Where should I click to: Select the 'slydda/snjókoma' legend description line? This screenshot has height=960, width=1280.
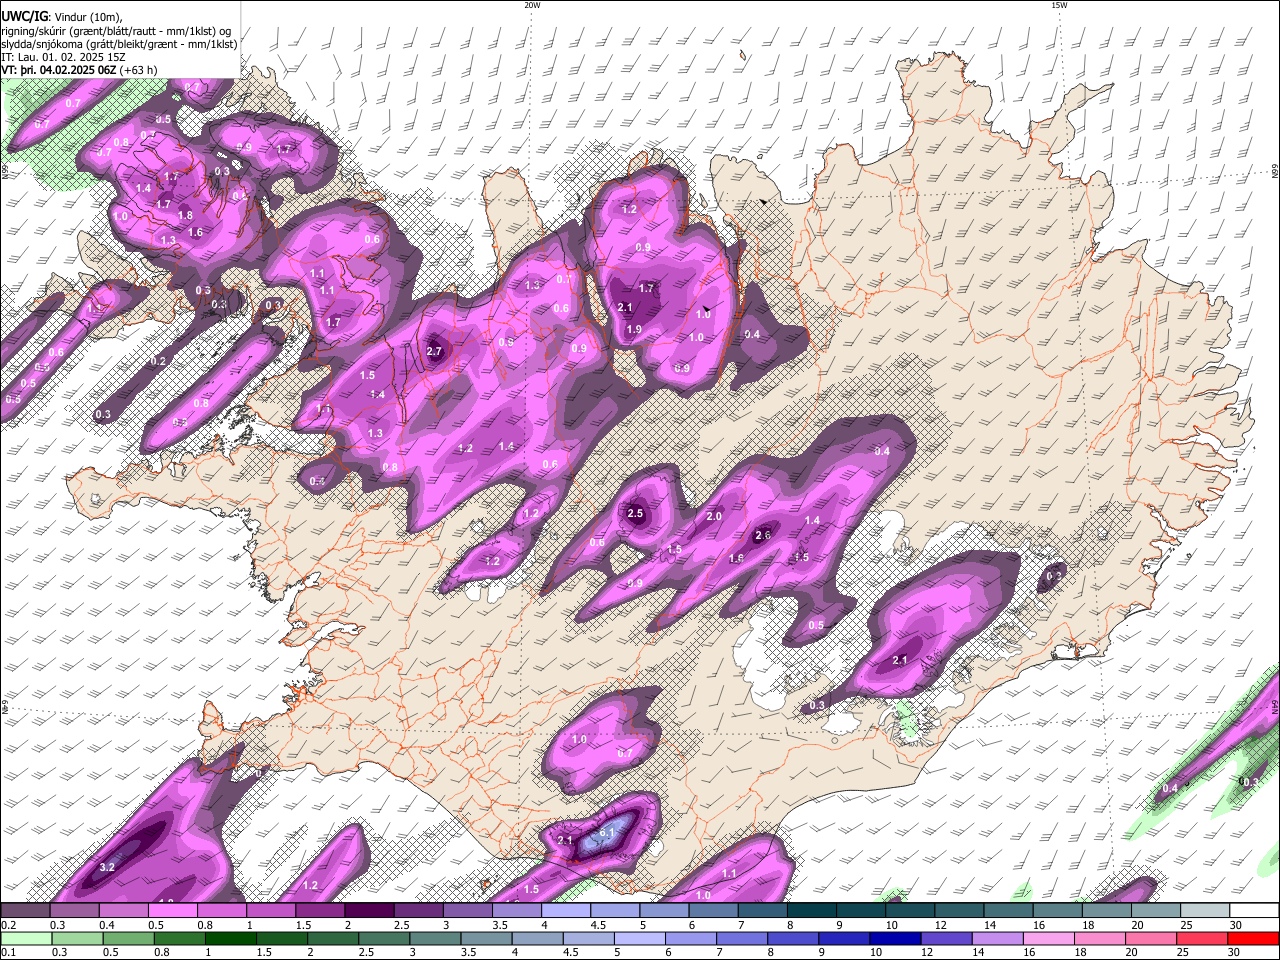point(119,44)
